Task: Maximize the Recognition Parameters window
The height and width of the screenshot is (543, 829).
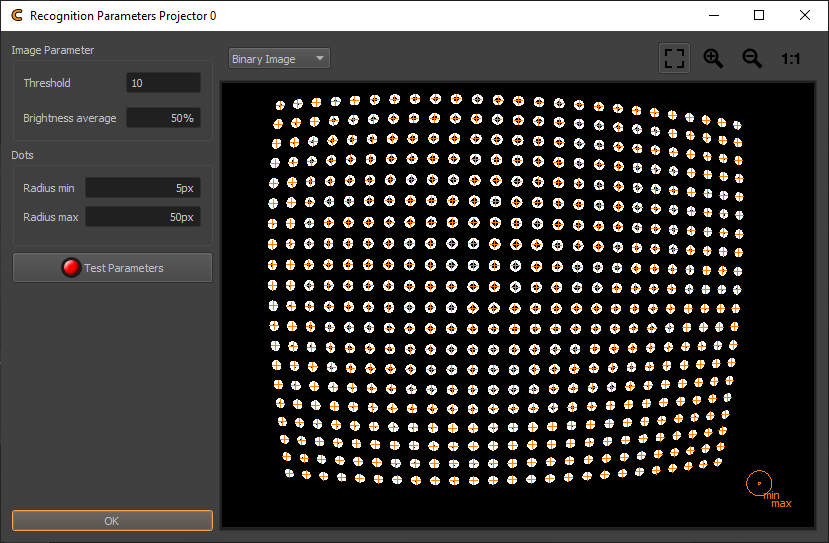Action: pos(759,16)
